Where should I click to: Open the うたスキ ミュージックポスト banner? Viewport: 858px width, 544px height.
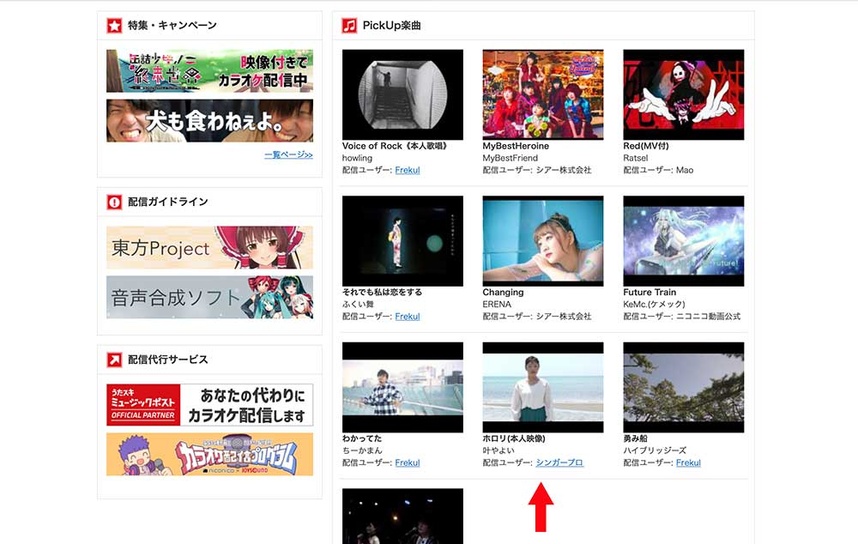click(209, 404)
